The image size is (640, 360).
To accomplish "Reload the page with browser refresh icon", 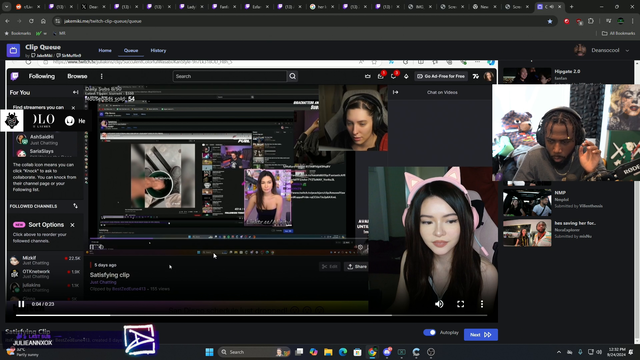I will point(31,21).
